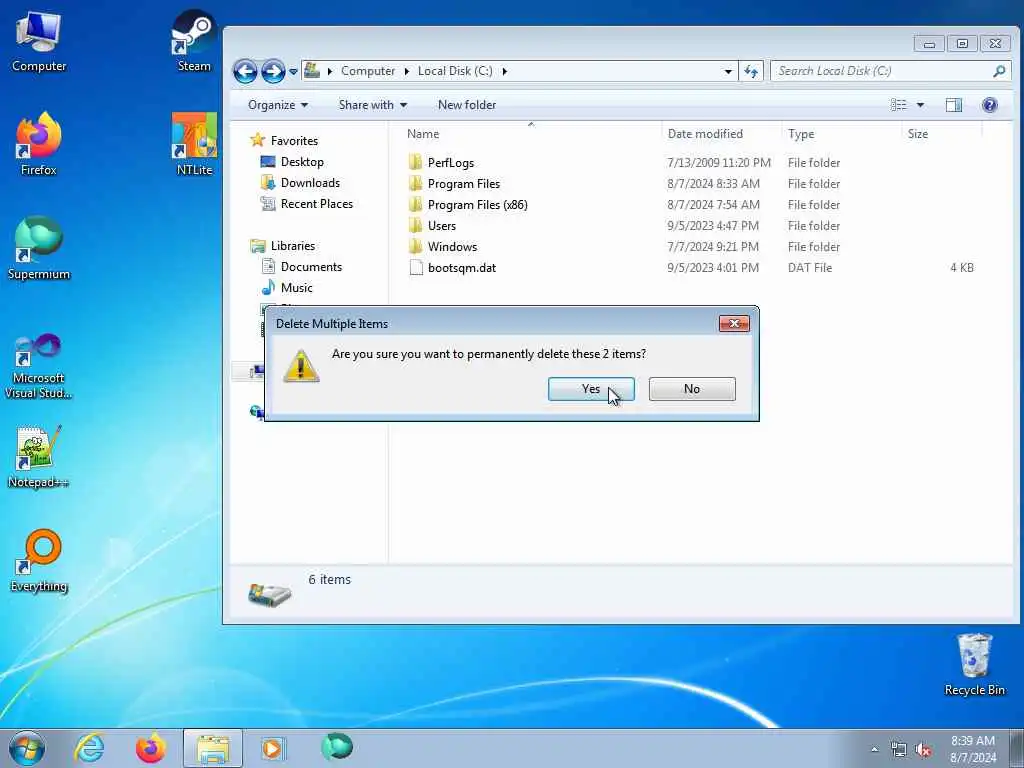Open the address bar history dropdown
The width and height of the screenshot is (1024, 768).
point(728,71)
